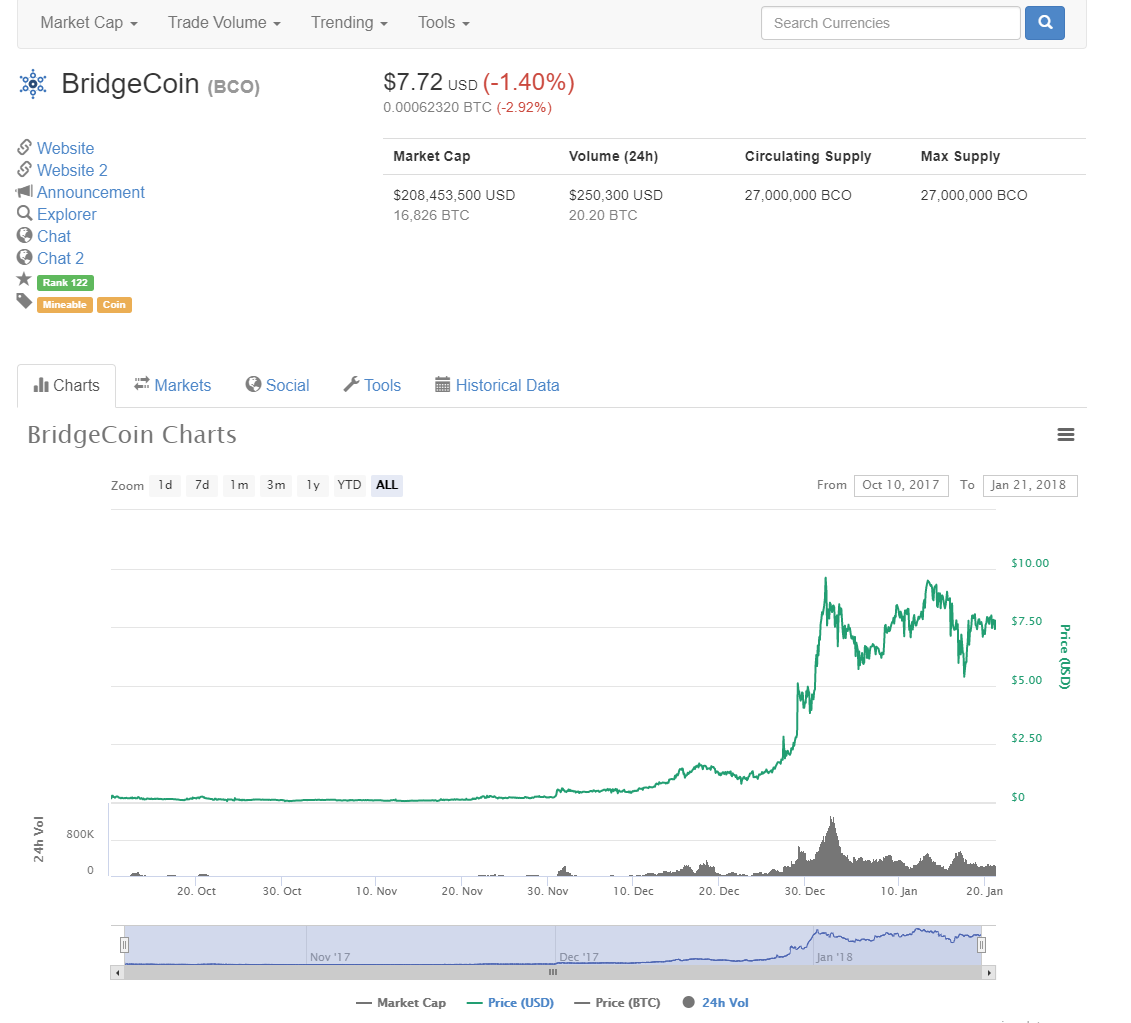This screenshot has height=1023, width=1131.
Task: Click the blue search magnifier button
Action: [1044, 23]
